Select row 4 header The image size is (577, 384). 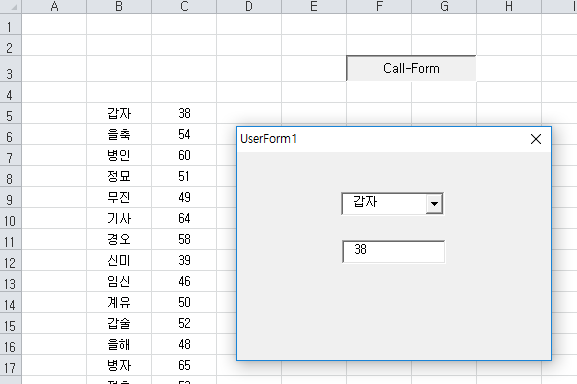[10, 92]
